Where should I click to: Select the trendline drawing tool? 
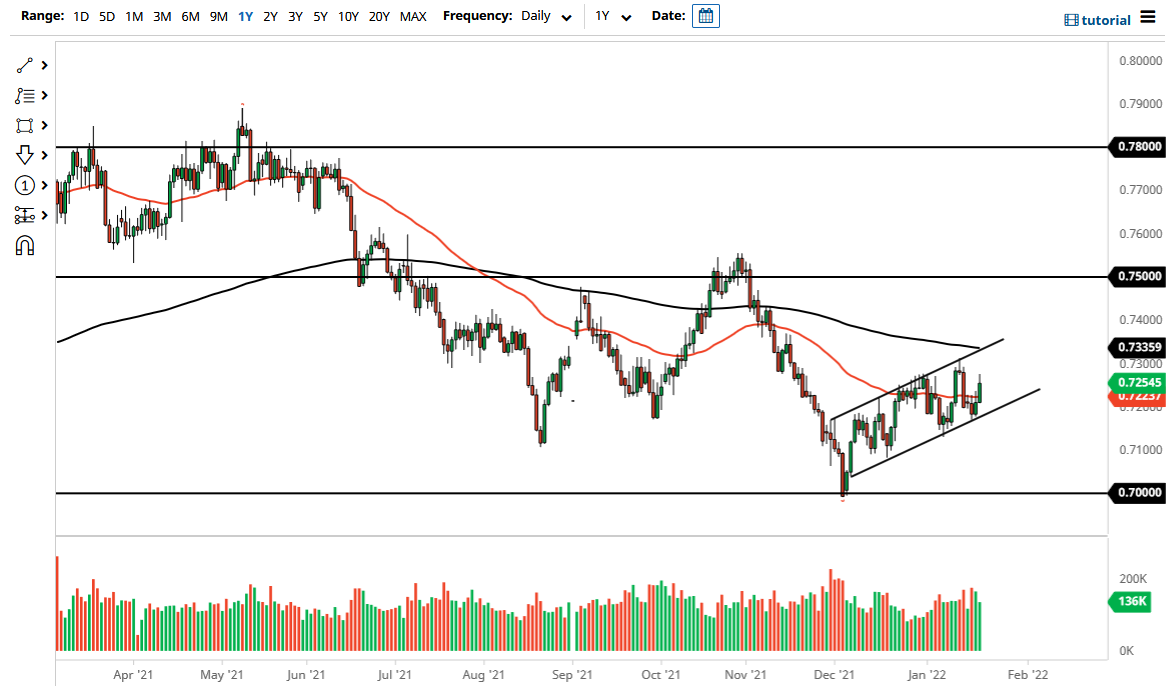coord(25,65)
